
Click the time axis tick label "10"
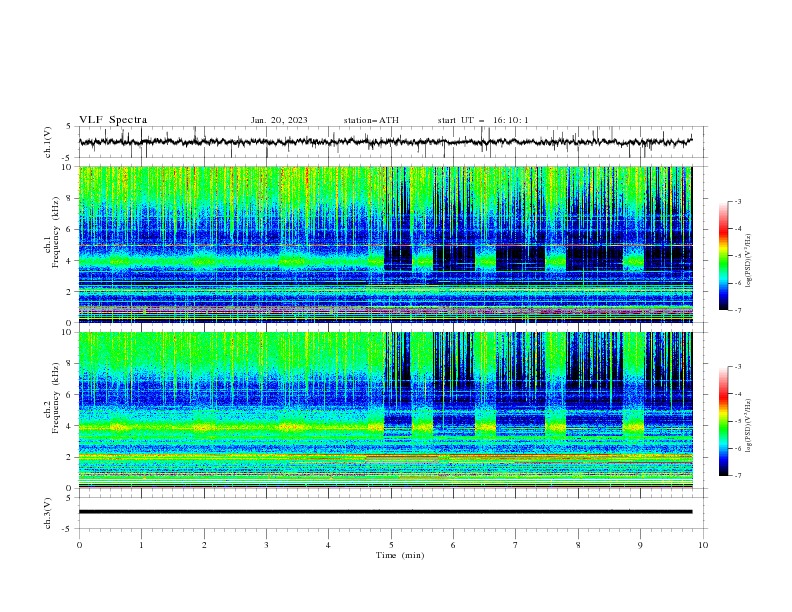(x=703, y=545)
